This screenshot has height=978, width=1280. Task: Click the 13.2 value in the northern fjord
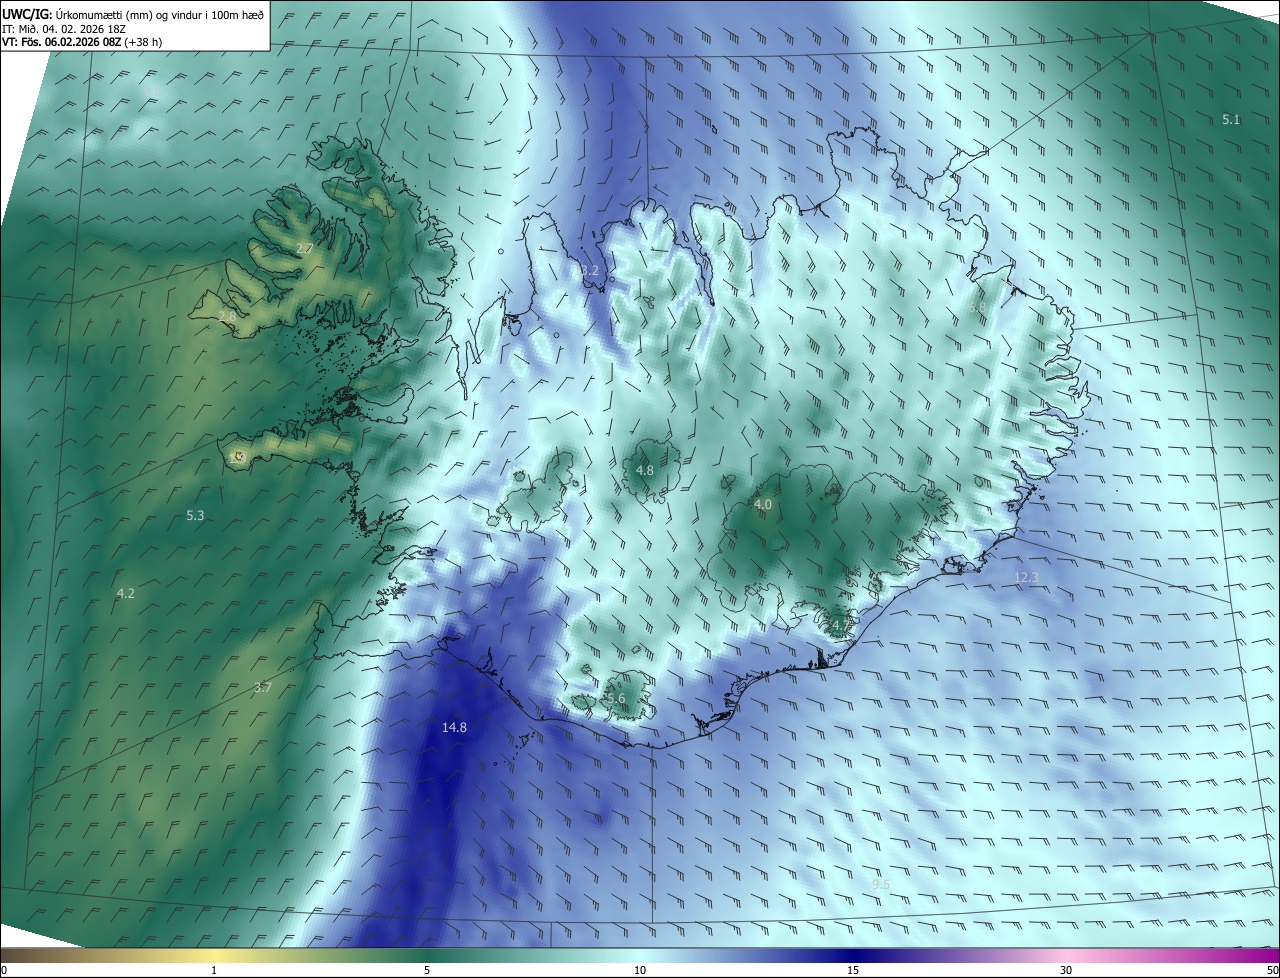click(x=586, y=270)
